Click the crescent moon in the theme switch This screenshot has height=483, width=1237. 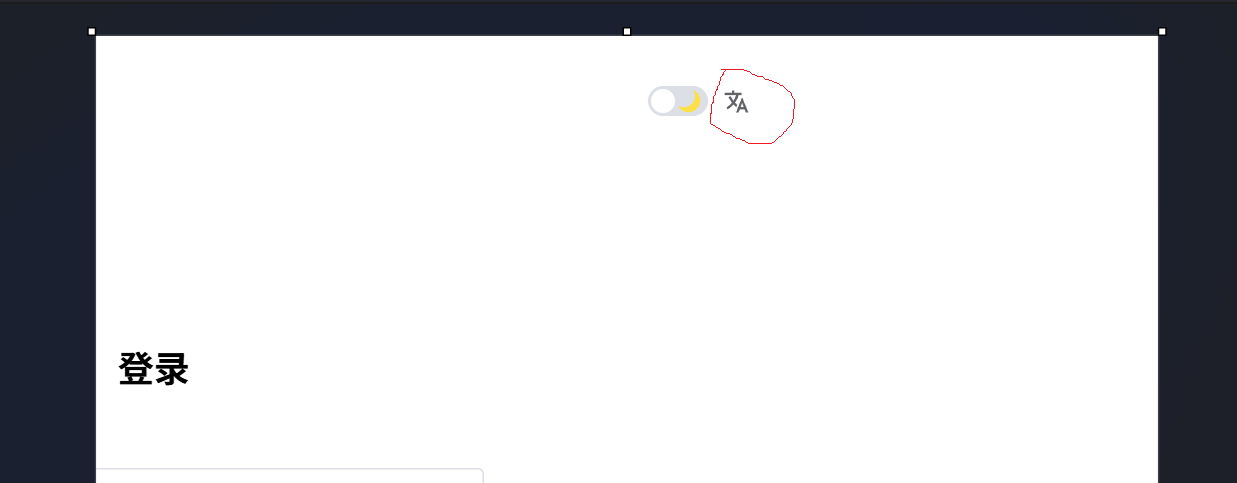688,101
